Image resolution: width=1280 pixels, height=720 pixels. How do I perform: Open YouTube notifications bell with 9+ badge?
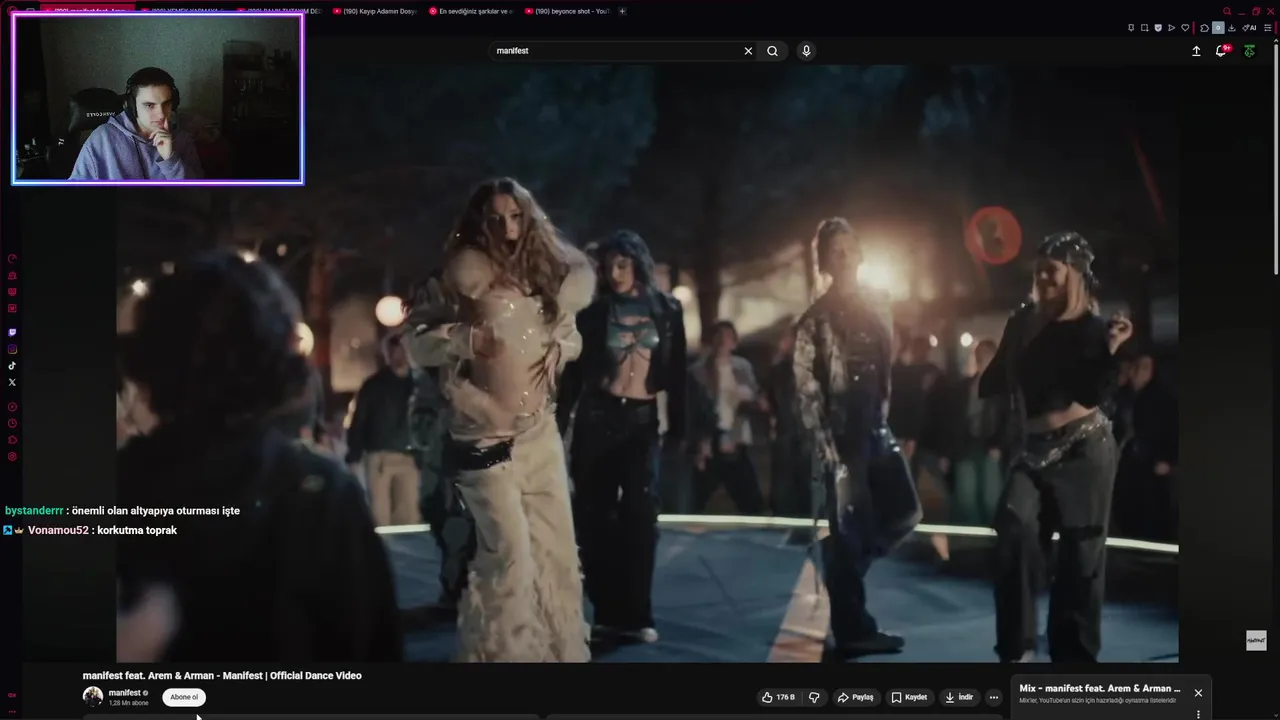(1222, 50)
